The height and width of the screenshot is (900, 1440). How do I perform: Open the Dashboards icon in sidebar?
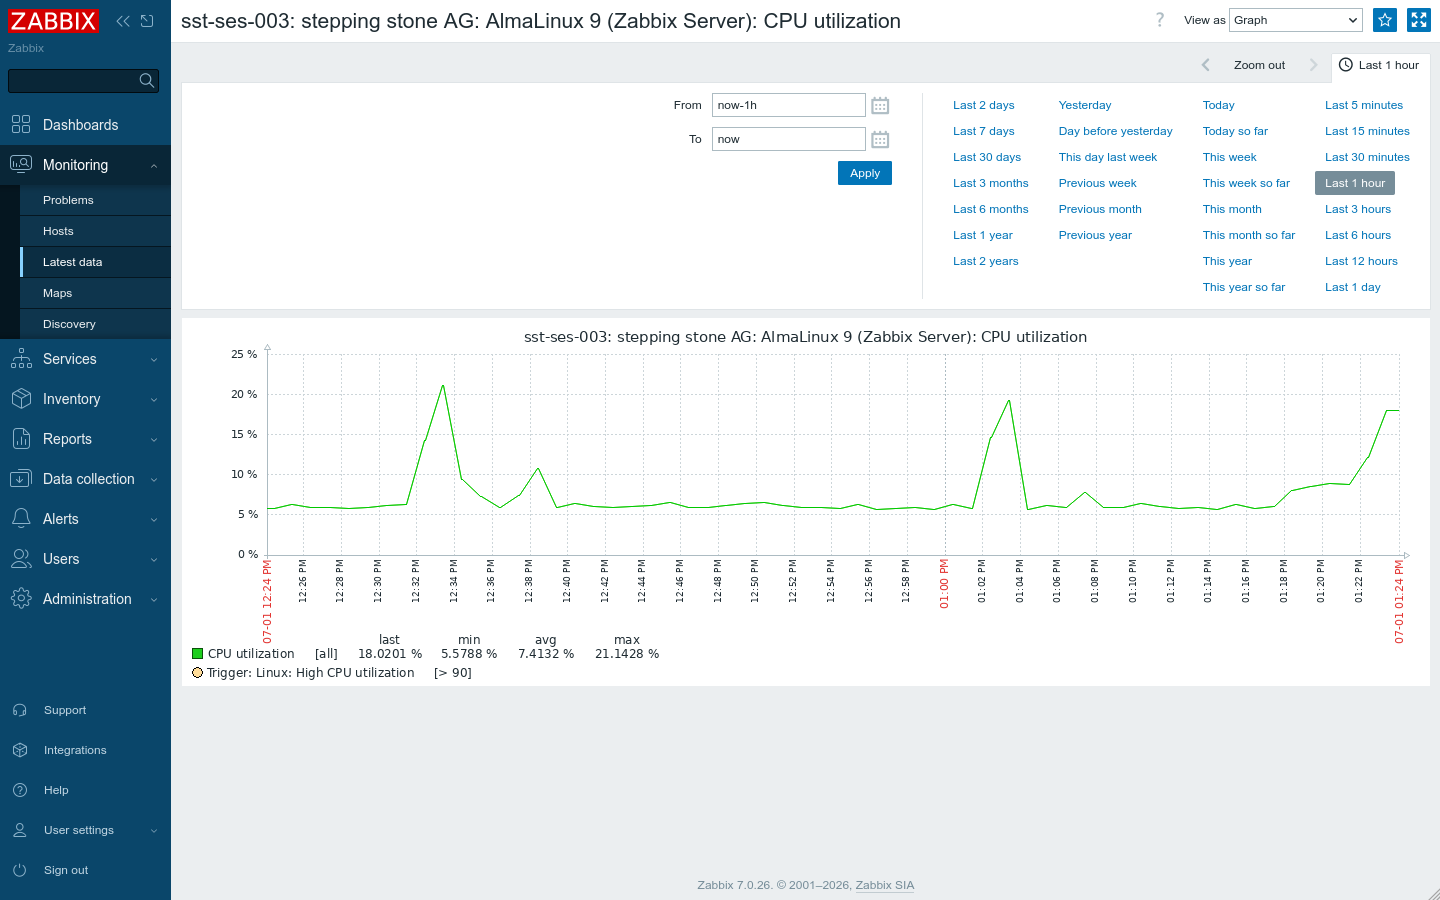tap(21, 125)
